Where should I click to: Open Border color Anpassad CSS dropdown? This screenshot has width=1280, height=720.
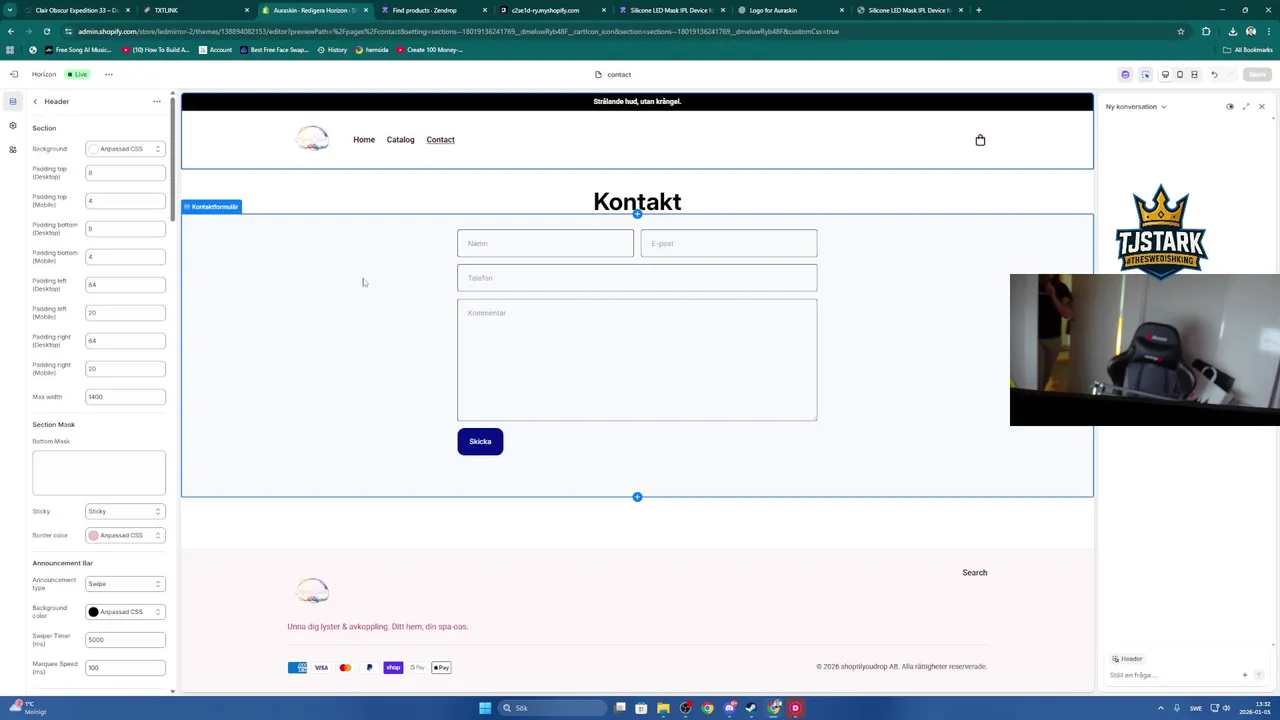tap(125, 535)
